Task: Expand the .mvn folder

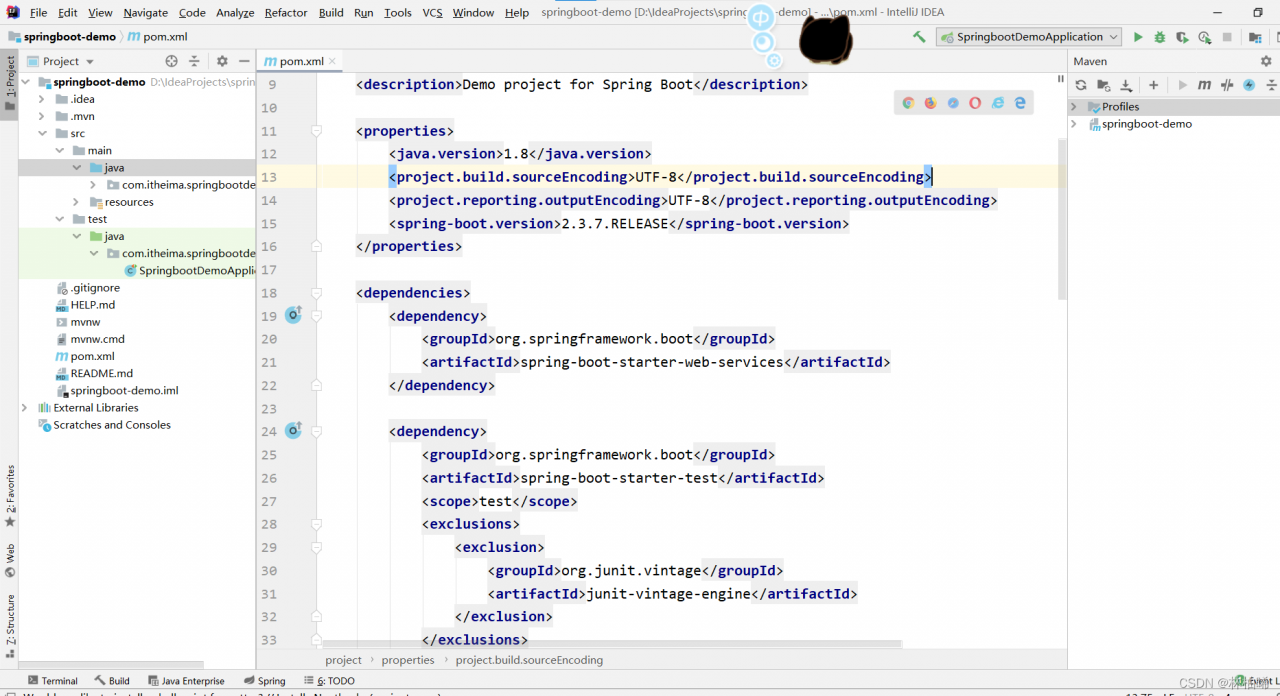Action: tap(42, 116)
